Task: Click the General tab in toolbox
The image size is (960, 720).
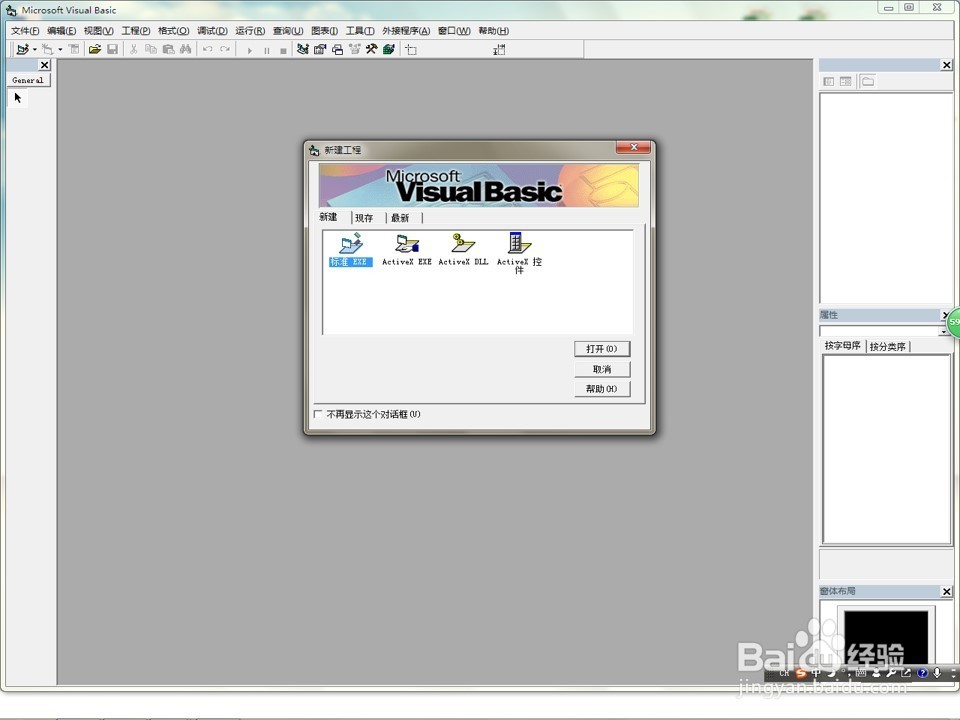Action: [28, 80]
